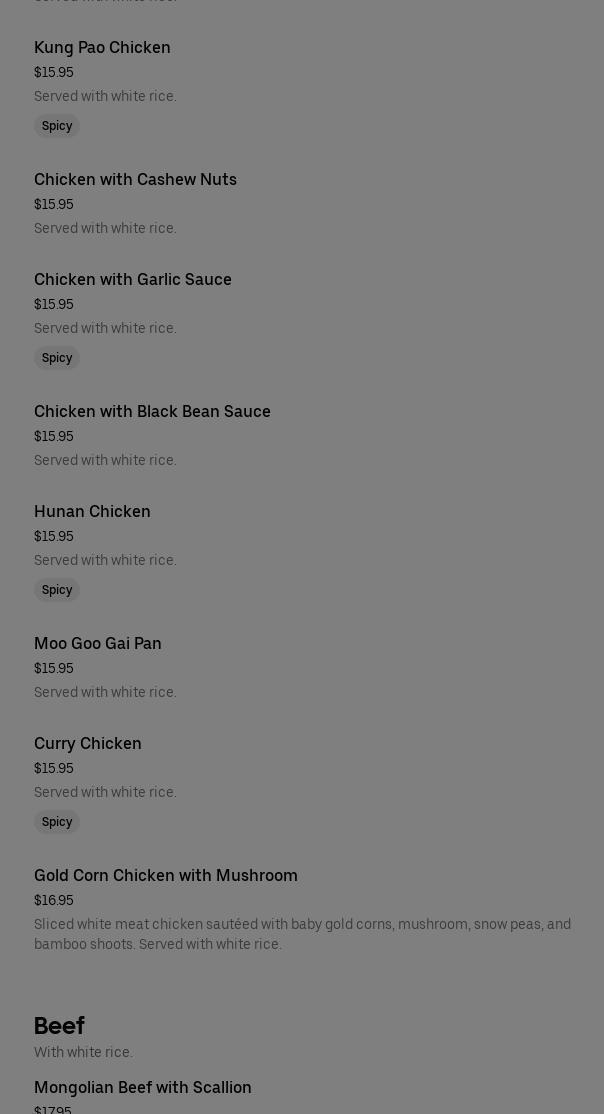The image size is (604, 1114).
Task: Click the Spicy tag under Chicken with Garlic Sauce
Action: (57, 358)
